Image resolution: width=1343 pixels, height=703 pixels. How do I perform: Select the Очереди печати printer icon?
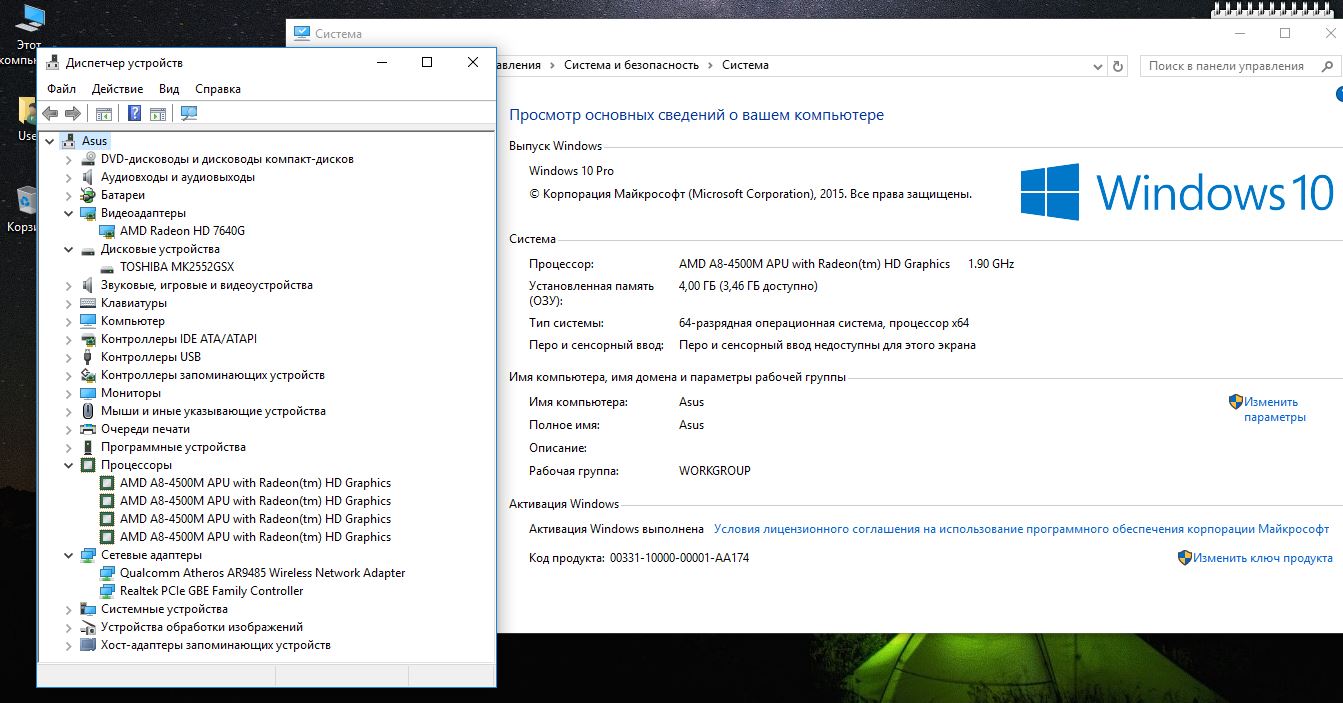tap(88, 429)
